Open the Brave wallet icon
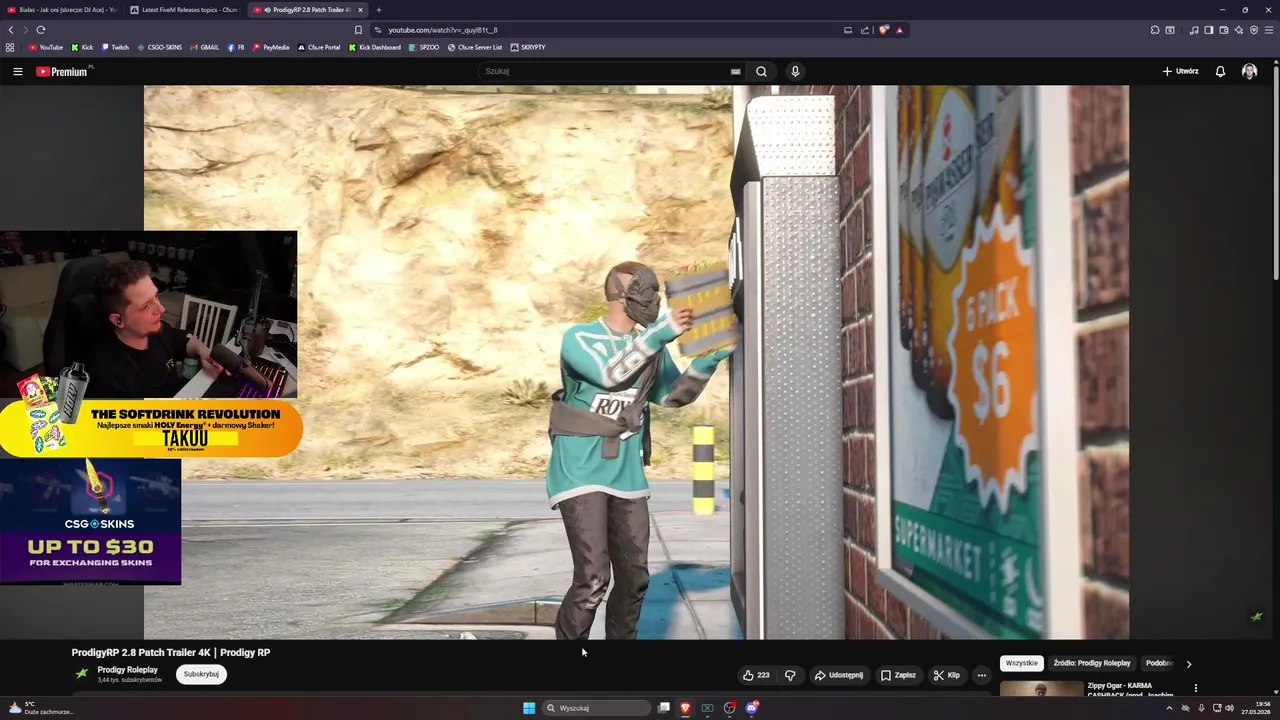The image size is (1280, 720). tap(1224, 30)
